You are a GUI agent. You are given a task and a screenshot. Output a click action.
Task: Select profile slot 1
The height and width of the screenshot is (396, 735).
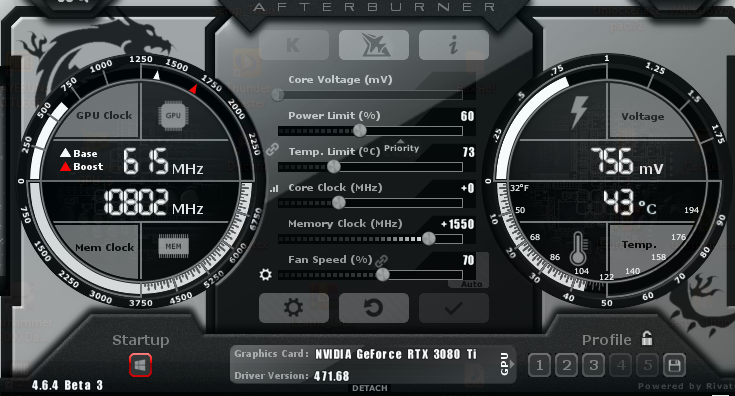coord(540,365)
